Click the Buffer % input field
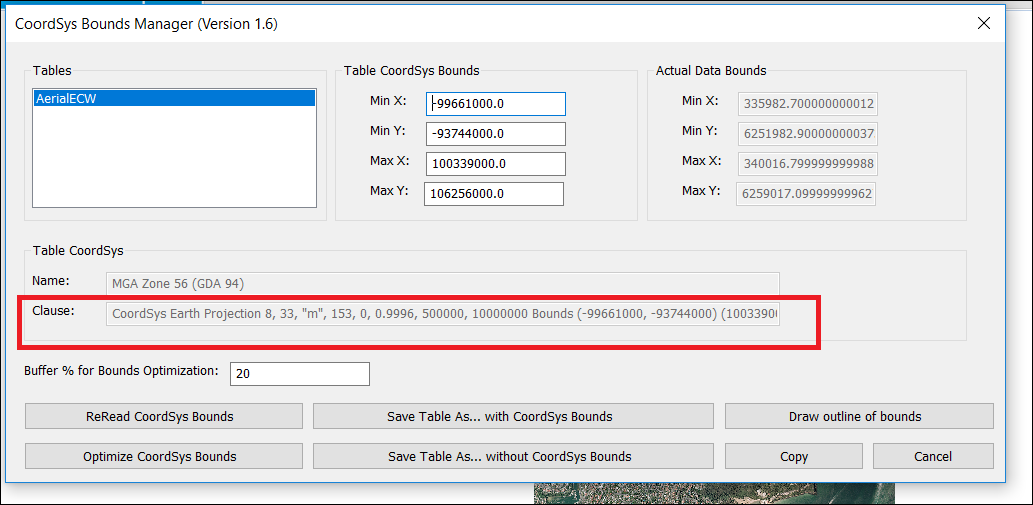The height and width of the screenshot is (505, 1033). point(300,373)
